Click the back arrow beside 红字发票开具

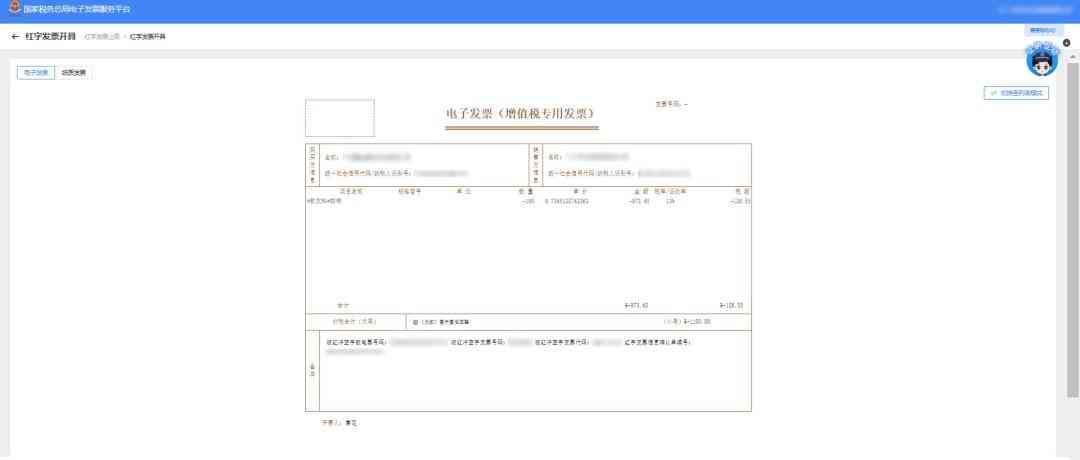tap(15, 36)
